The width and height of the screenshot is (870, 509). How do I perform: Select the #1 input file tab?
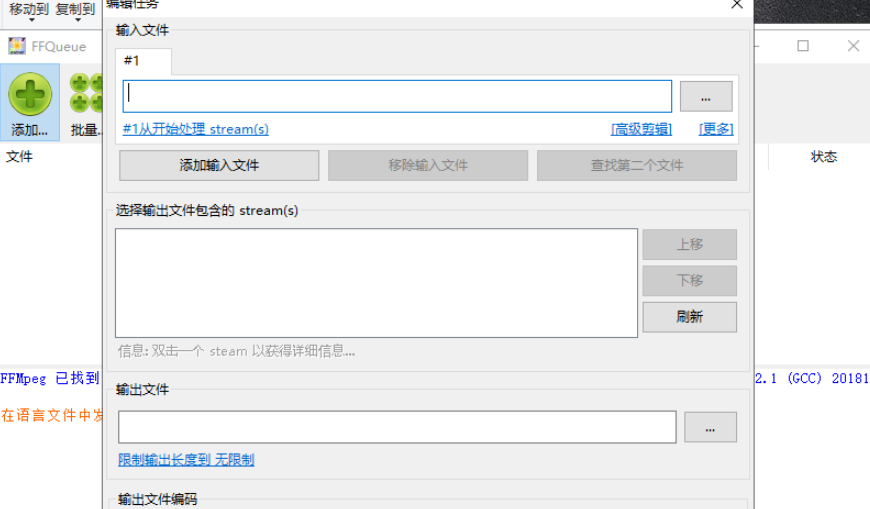click(144, 61)
